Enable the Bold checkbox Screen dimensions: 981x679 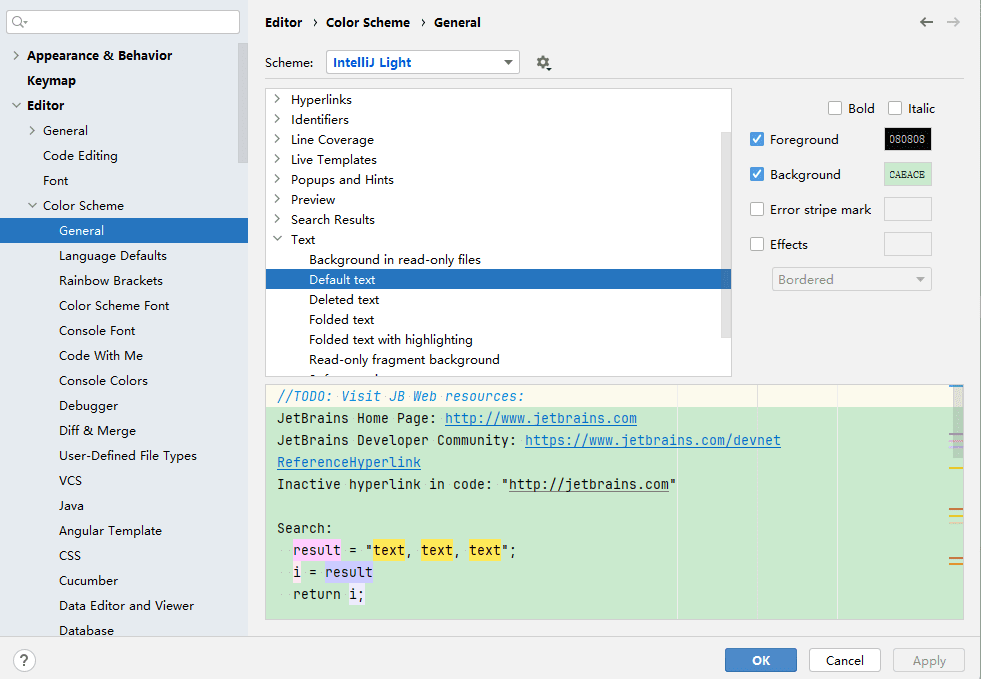tap(835, 109)
